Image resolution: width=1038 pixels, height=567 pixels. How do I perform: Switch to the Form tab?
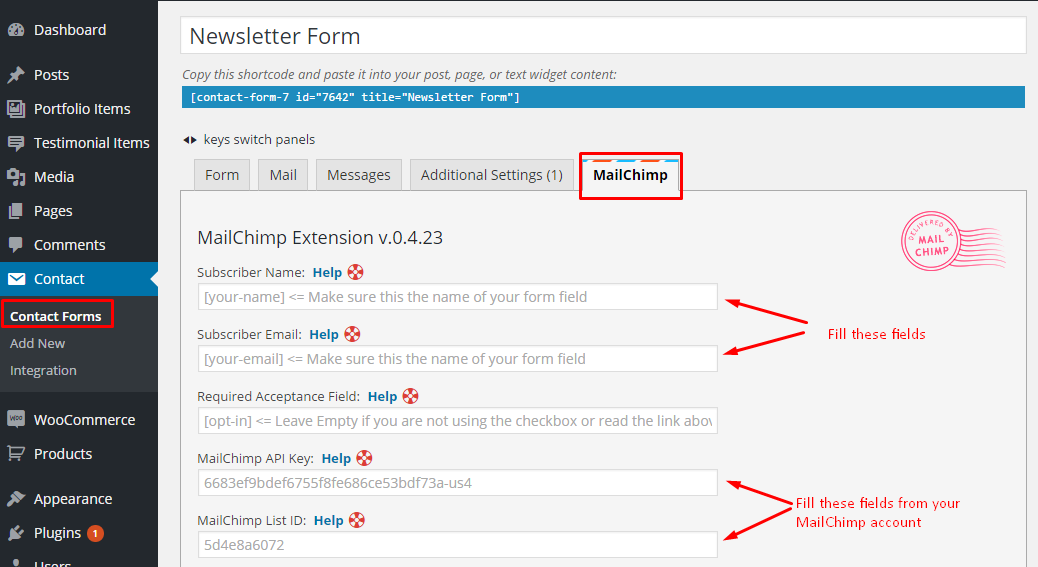pos(222,175)
